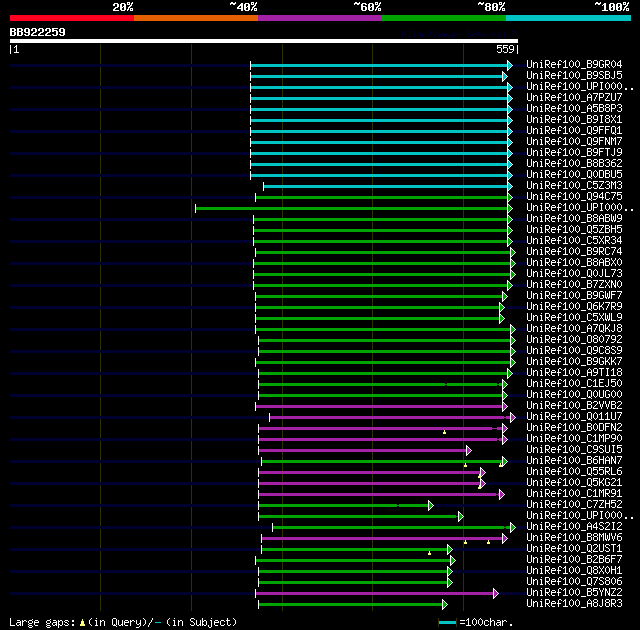The width and height of the screenshot is (640, 630).
Task: Click the purple arrowhead ending the Q5KG21 alignment
Action: (x=483, y=484)
